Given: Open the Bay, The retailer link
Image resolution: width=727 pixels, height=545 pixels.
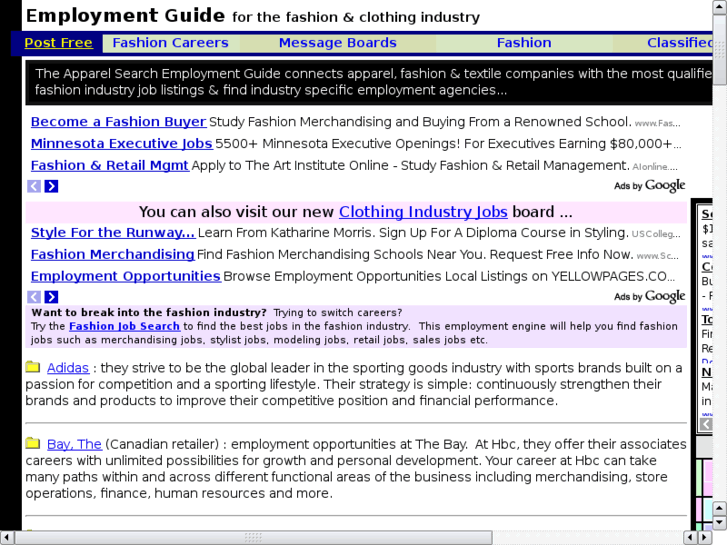Looking at the screenshot, I should click(74, 444).
